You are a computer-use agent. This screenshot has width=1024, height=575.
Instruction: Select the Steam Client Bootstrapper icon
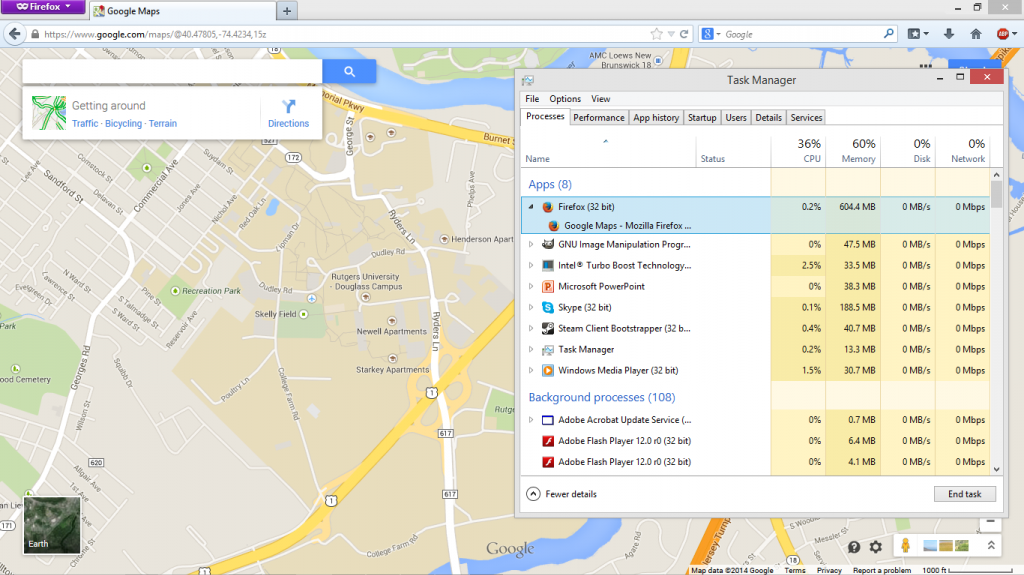click(x=548, y=329)
